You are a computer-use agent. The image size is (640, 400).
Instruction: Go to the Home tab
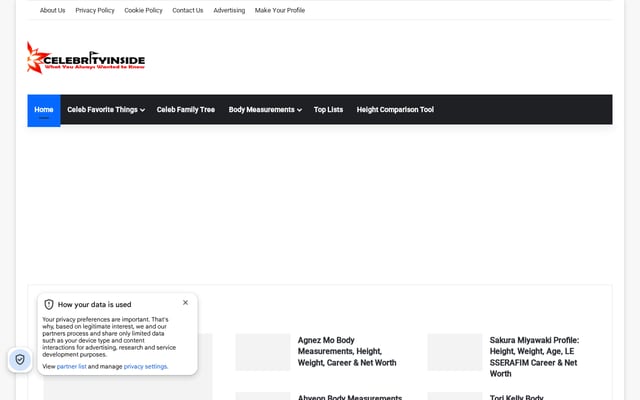[x=44, y=110]
